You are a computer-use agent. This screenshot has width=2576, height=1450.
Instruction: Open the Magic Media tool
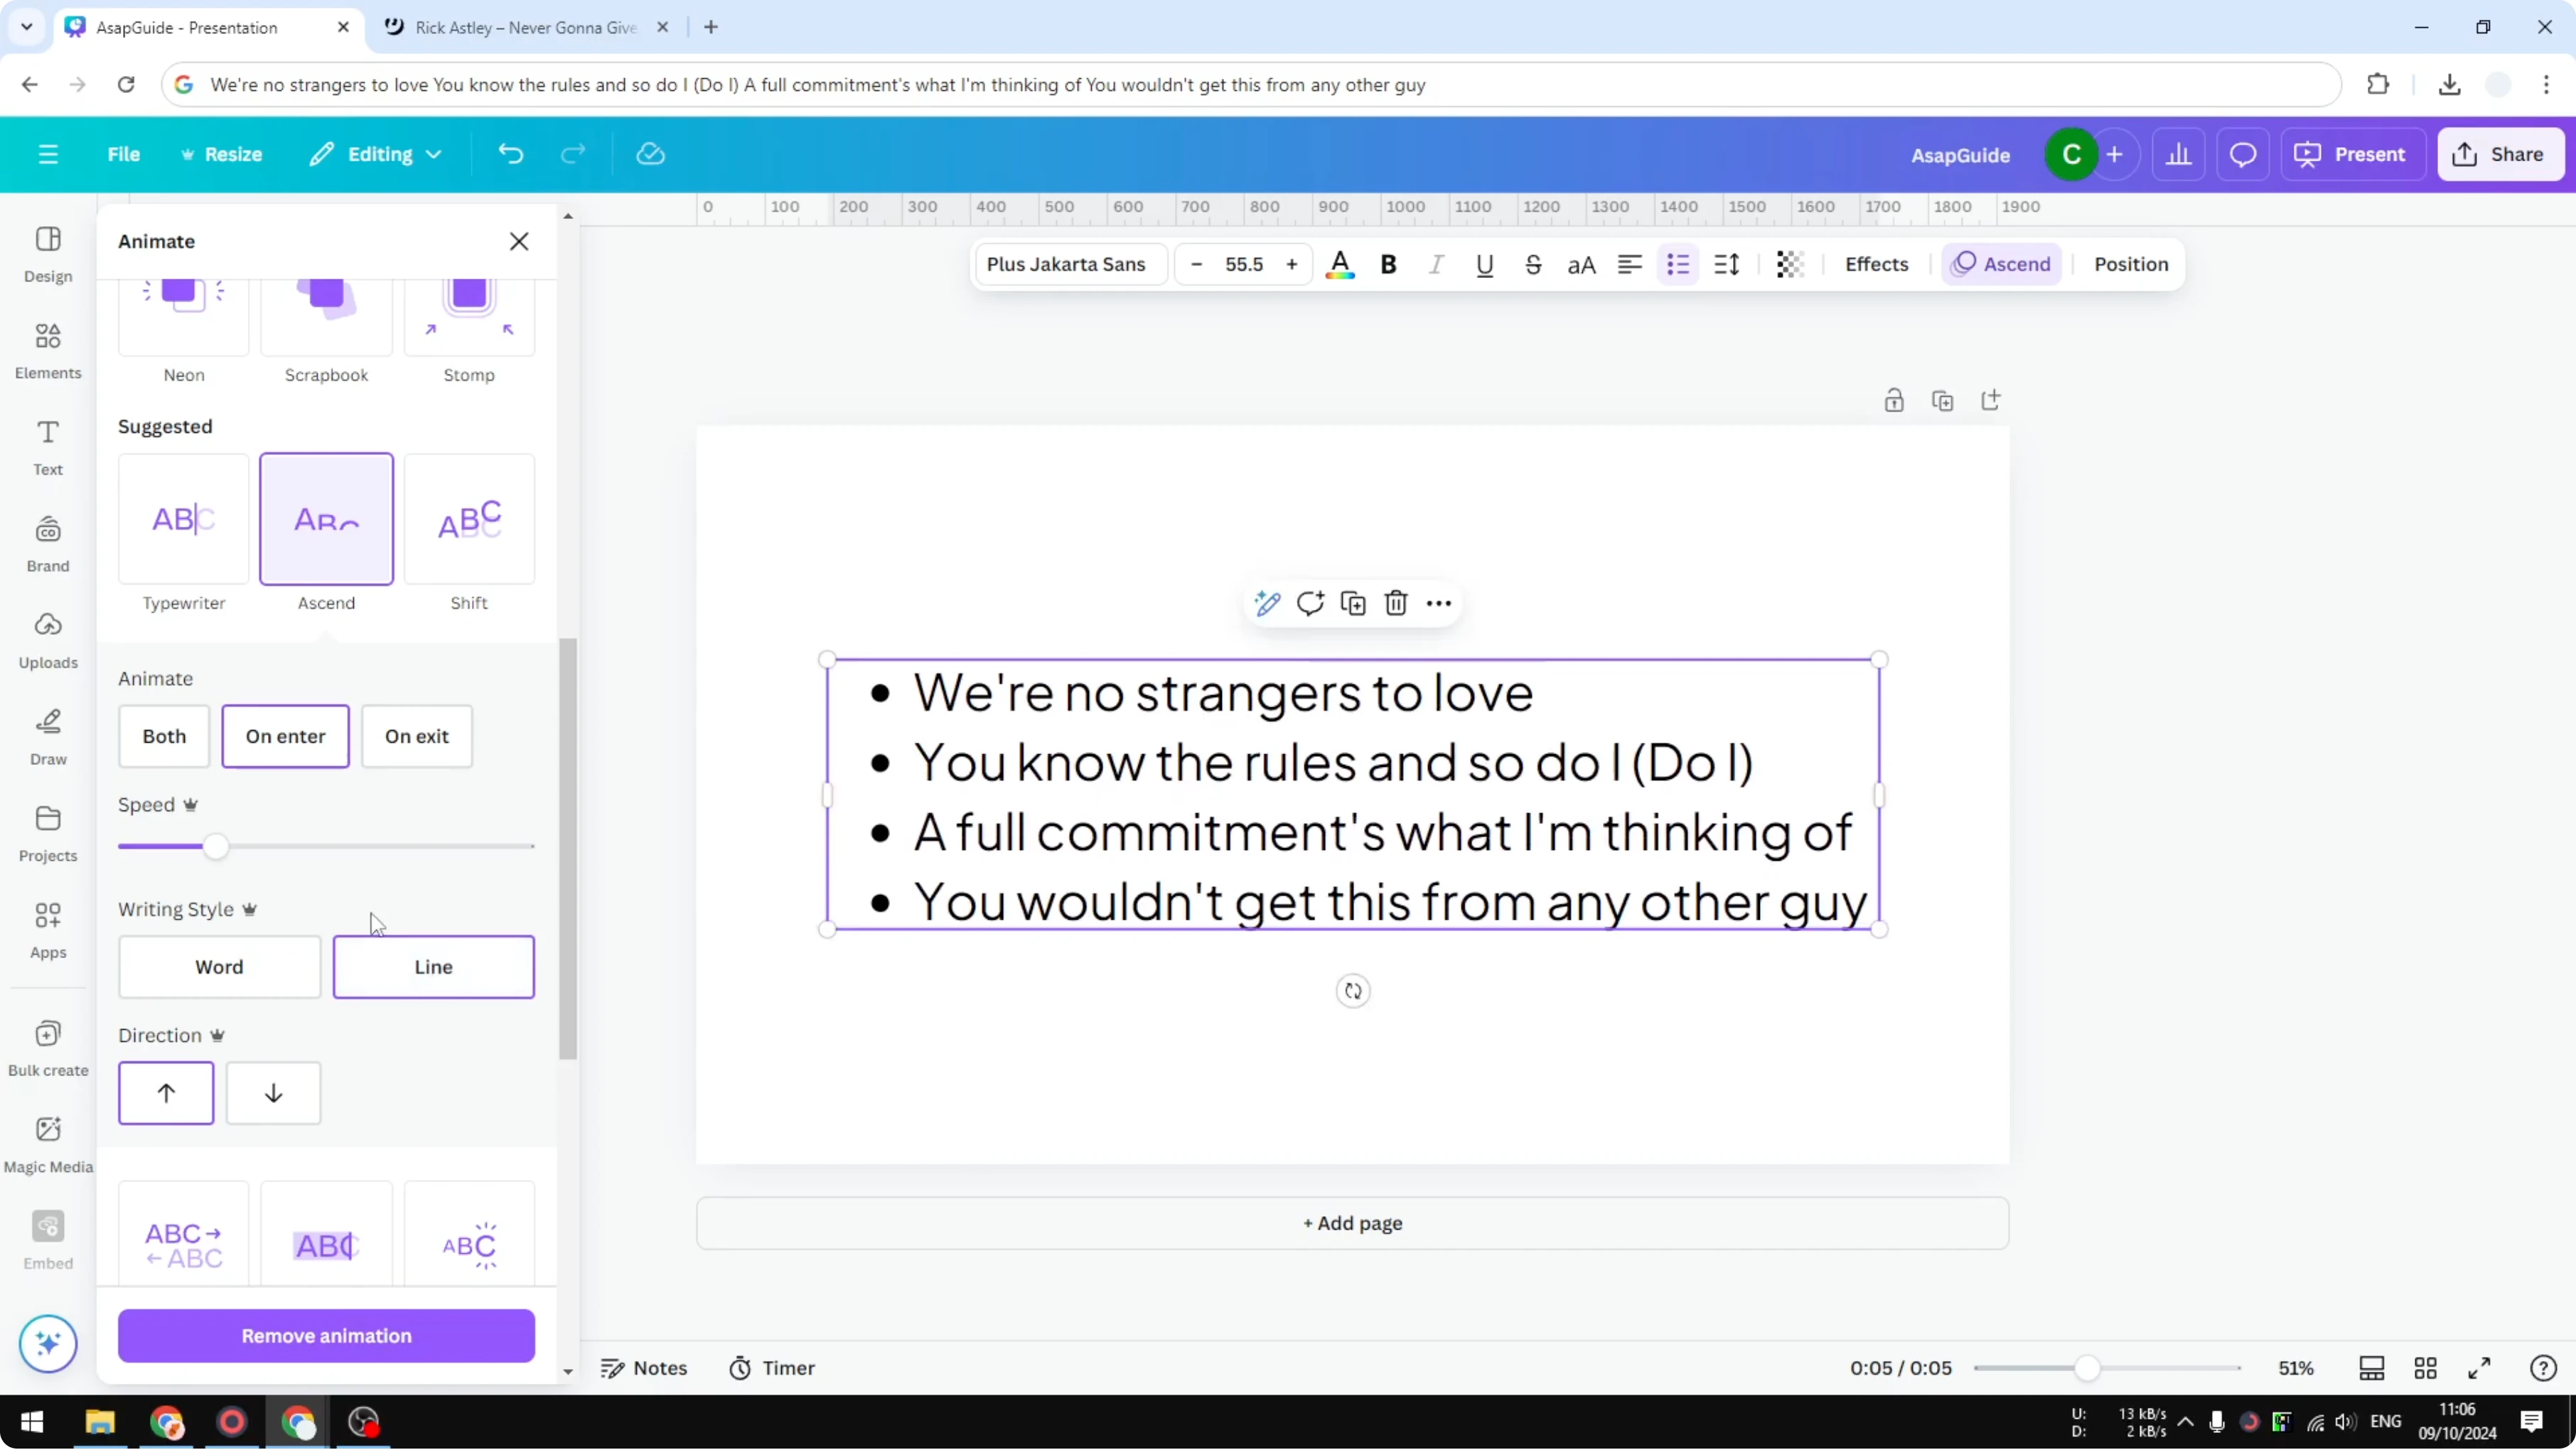(48, 1146)
